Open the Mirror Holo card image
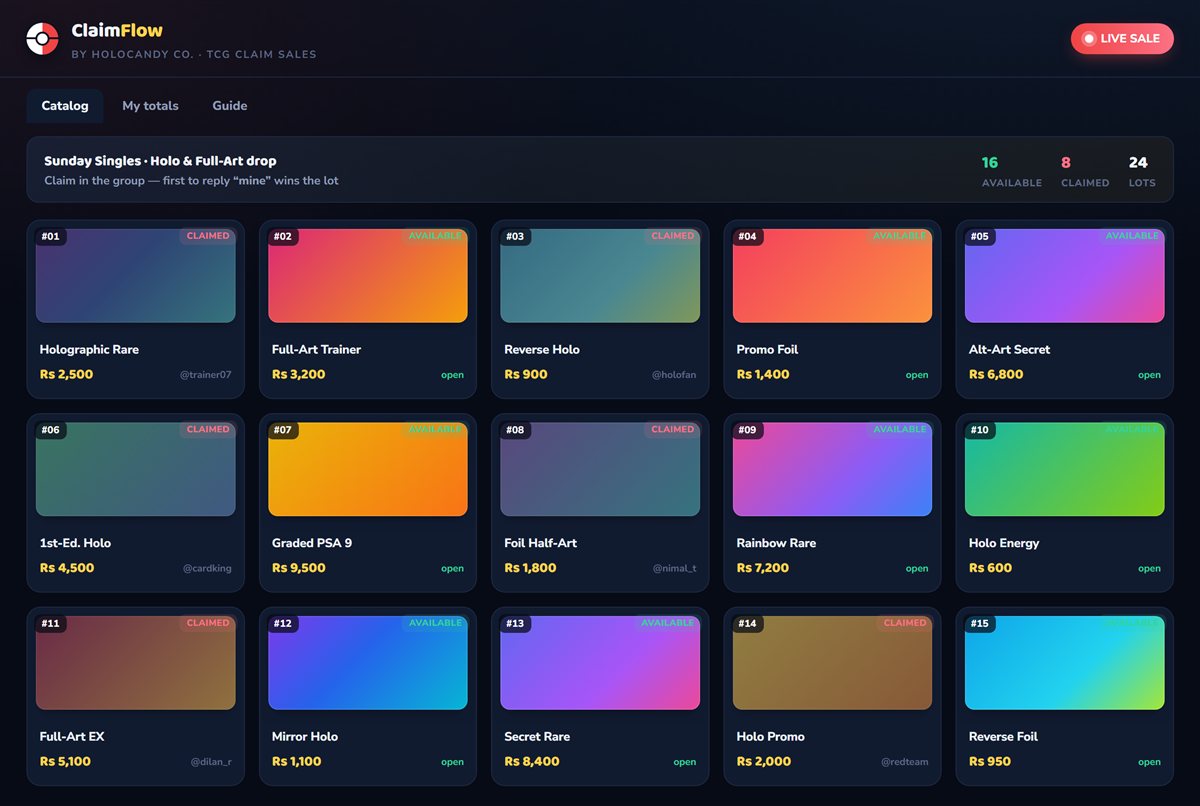The image size is (1200, 806). (x=368, y=662)
